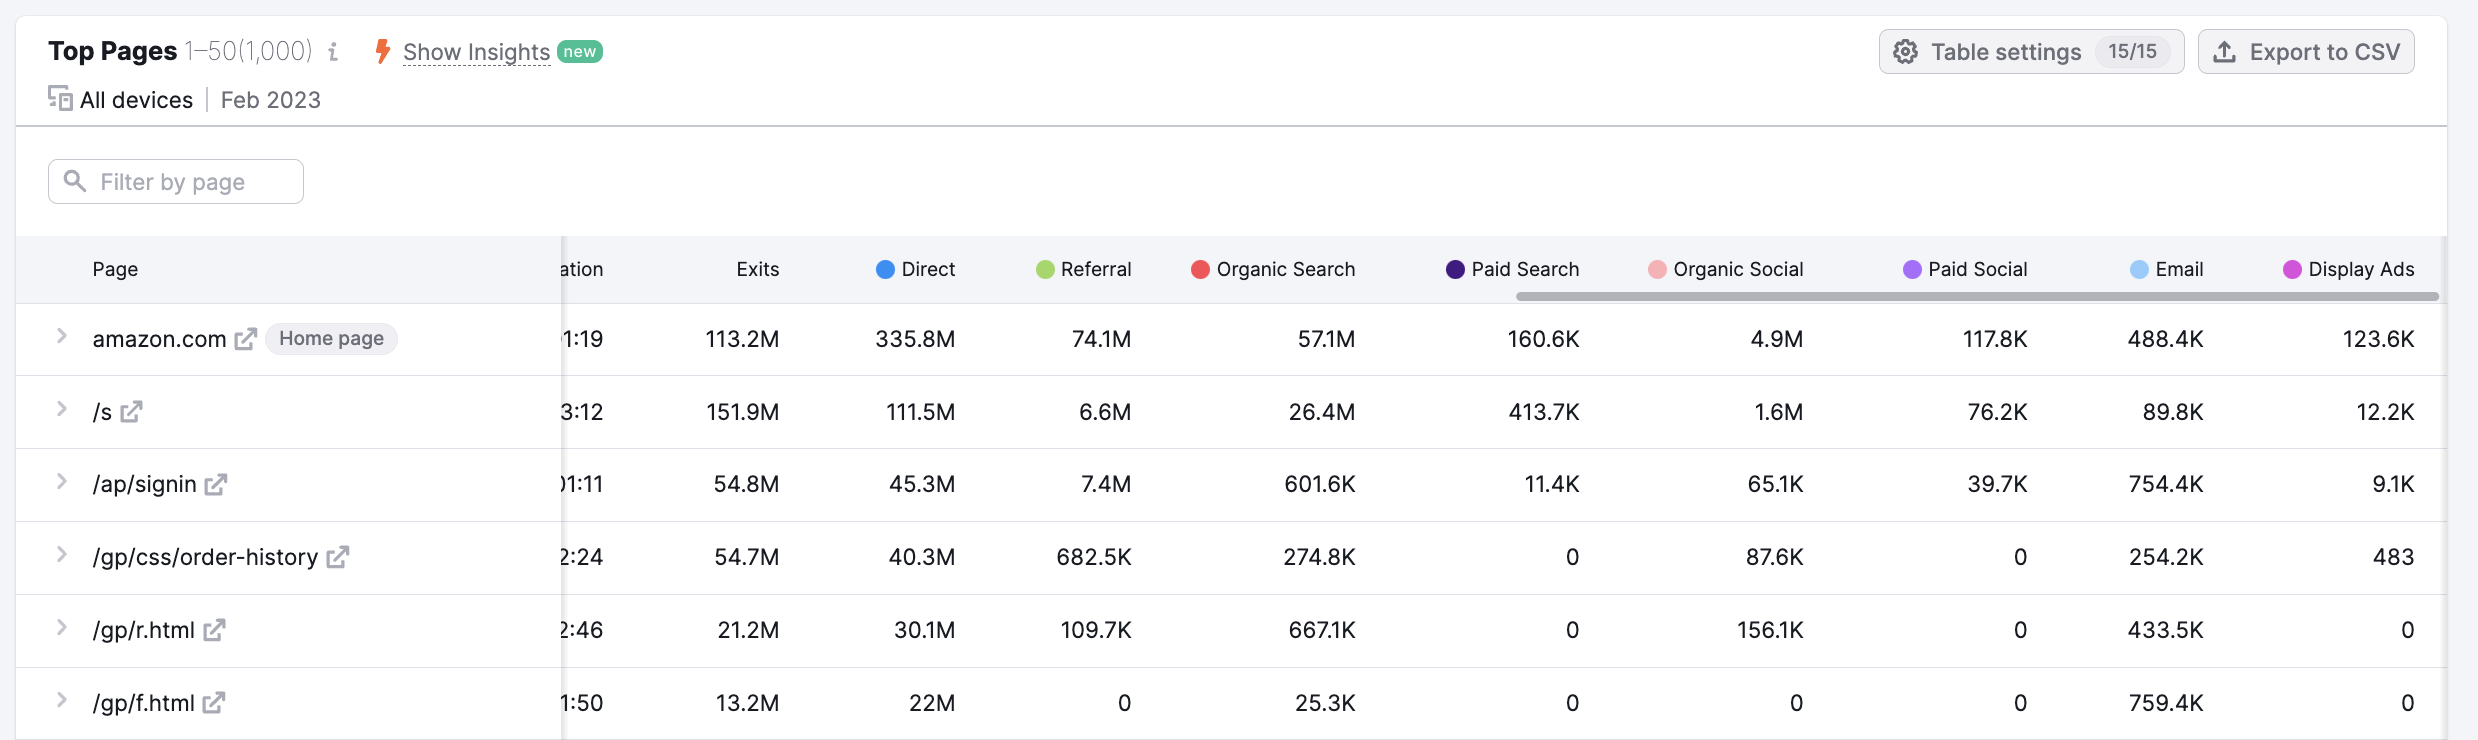2478x740 pixels.
Task: Sort by Organic Social column header
Action: pyautogui.click(x=1737, y=269)
